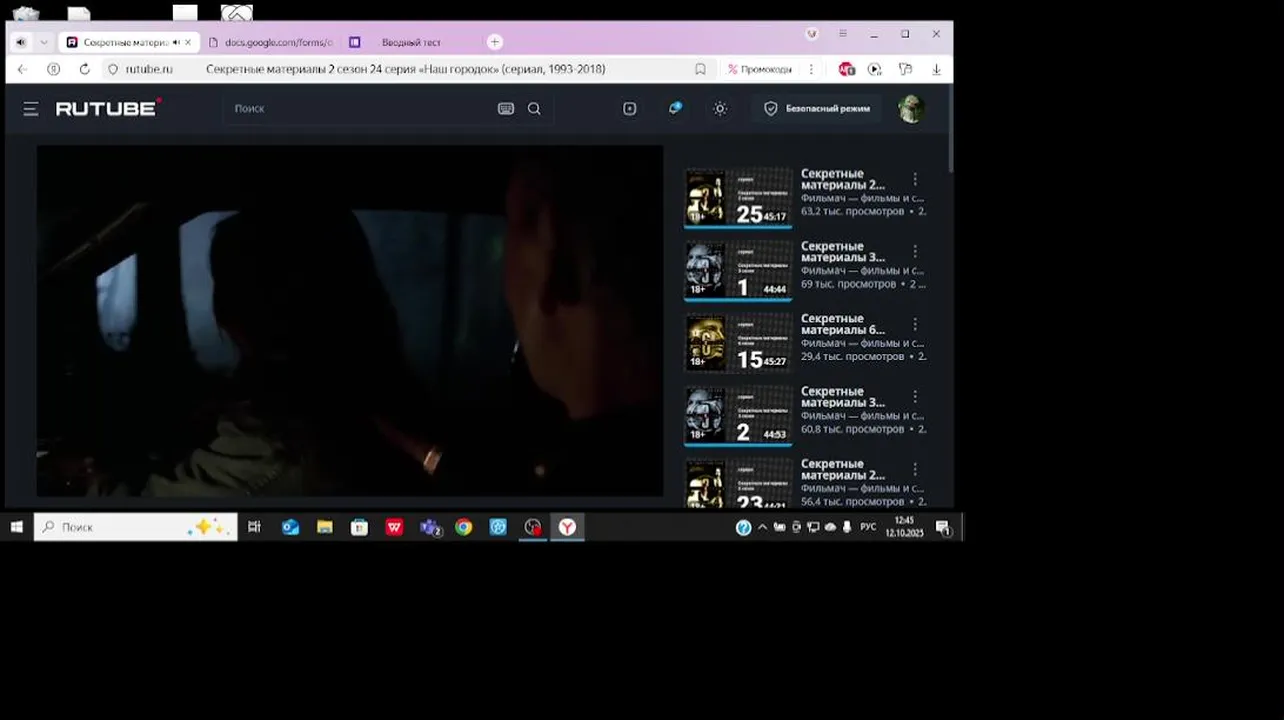Open Task View on taskbar
The width and height of the screenshot is (1284, 720).
click(254, 527)
